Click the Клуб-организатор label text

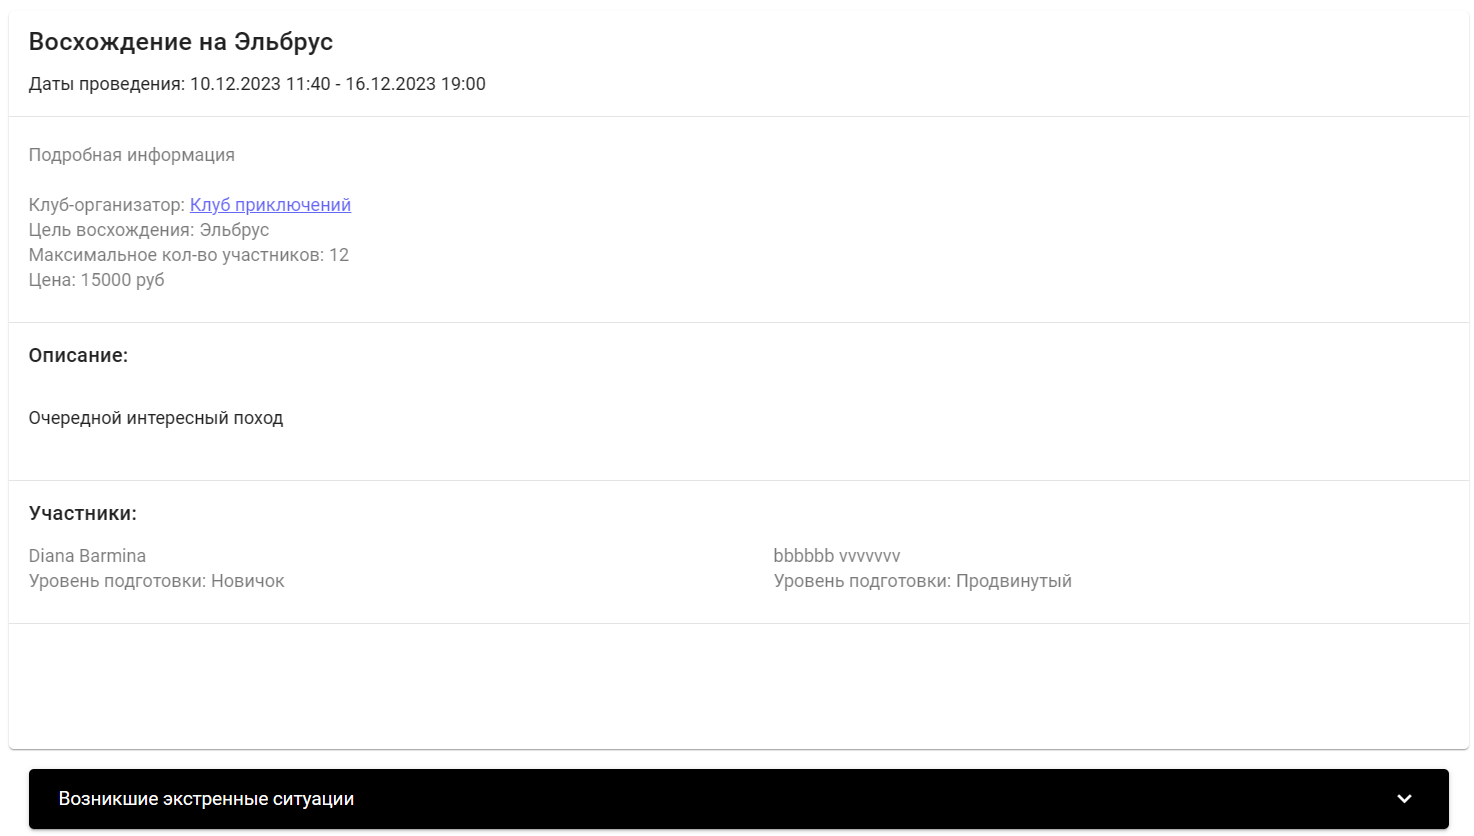[x=107, y=205]
